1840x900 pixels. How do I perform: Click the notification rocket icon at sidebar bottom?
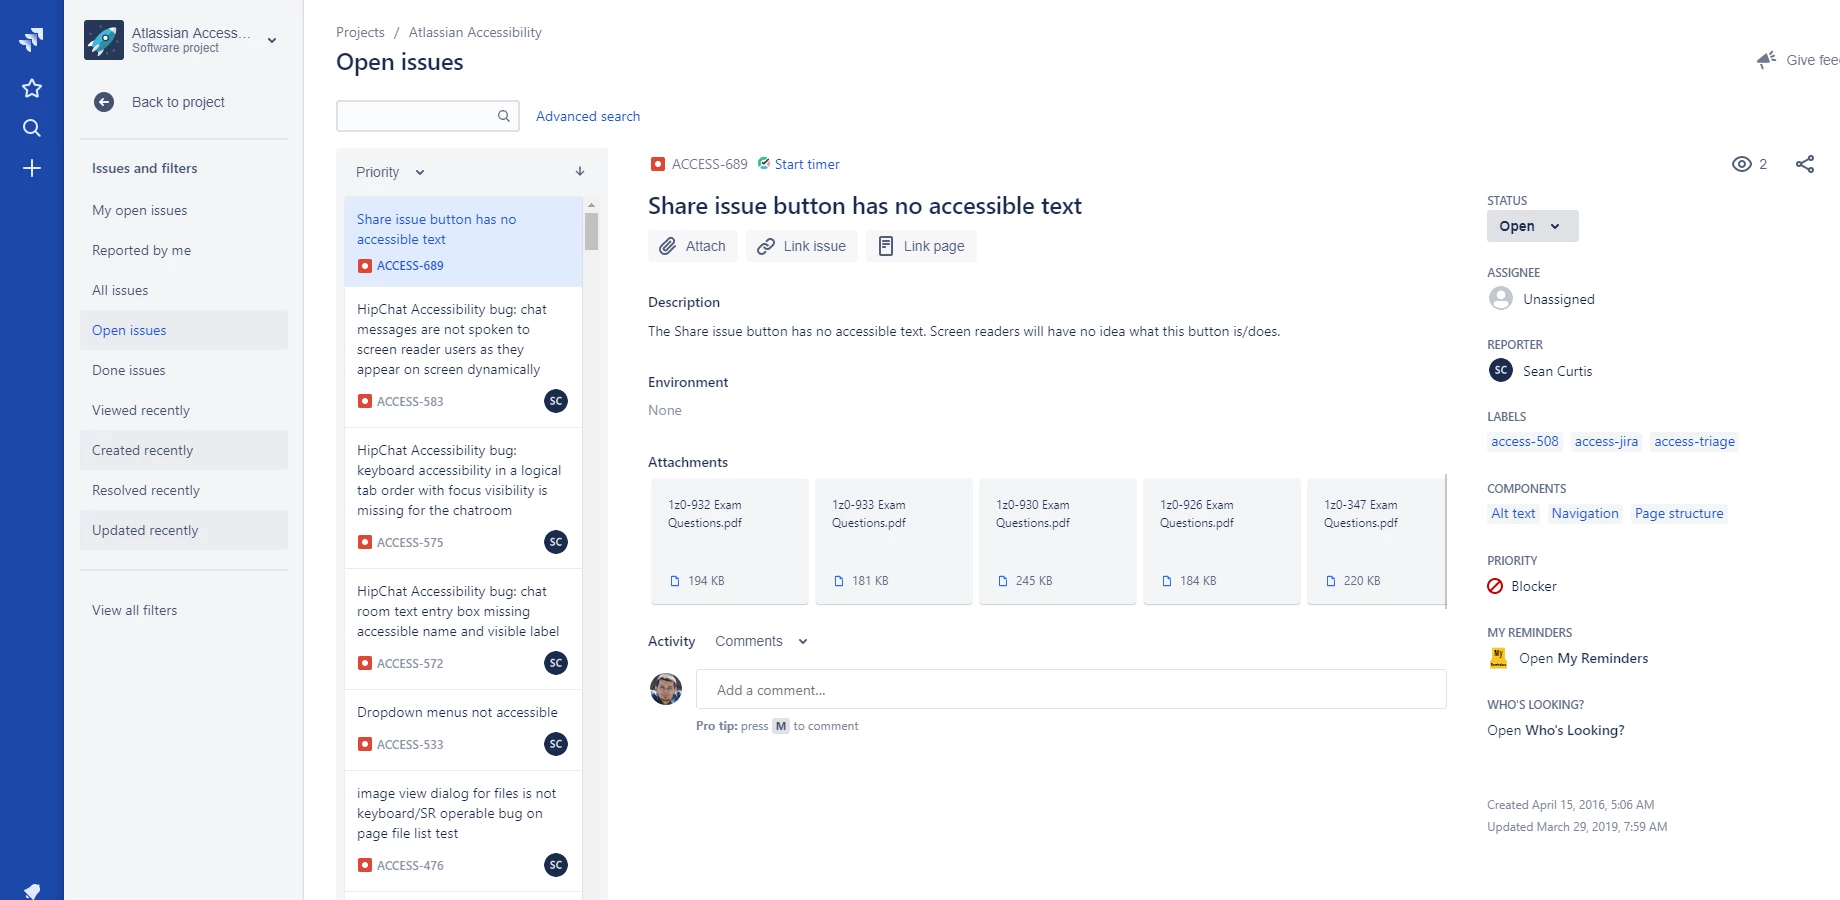(x=32, y=891)
